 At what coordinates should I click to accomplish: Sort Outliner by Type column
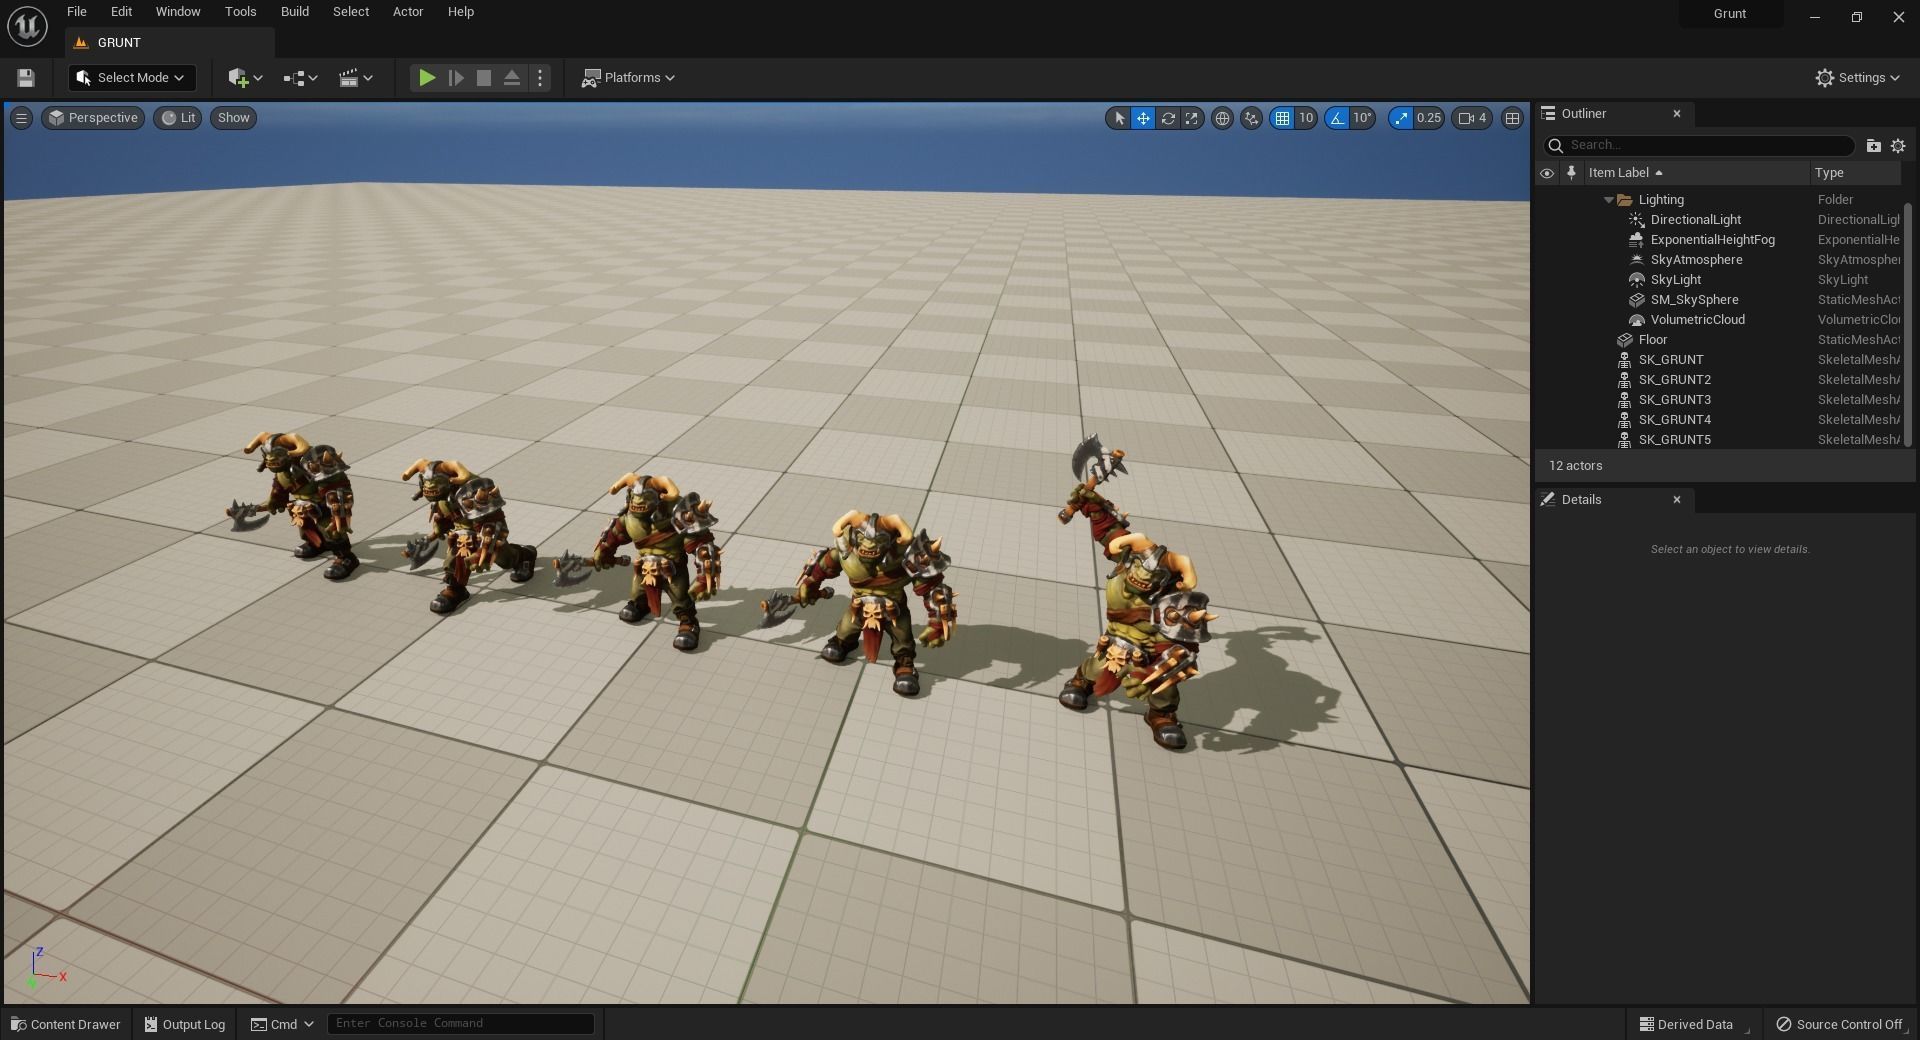(1856, 173)
